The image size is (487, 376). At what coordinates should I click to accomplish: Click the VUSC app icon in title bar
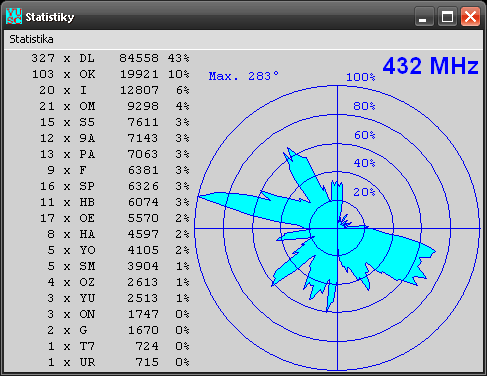(14, 16)
